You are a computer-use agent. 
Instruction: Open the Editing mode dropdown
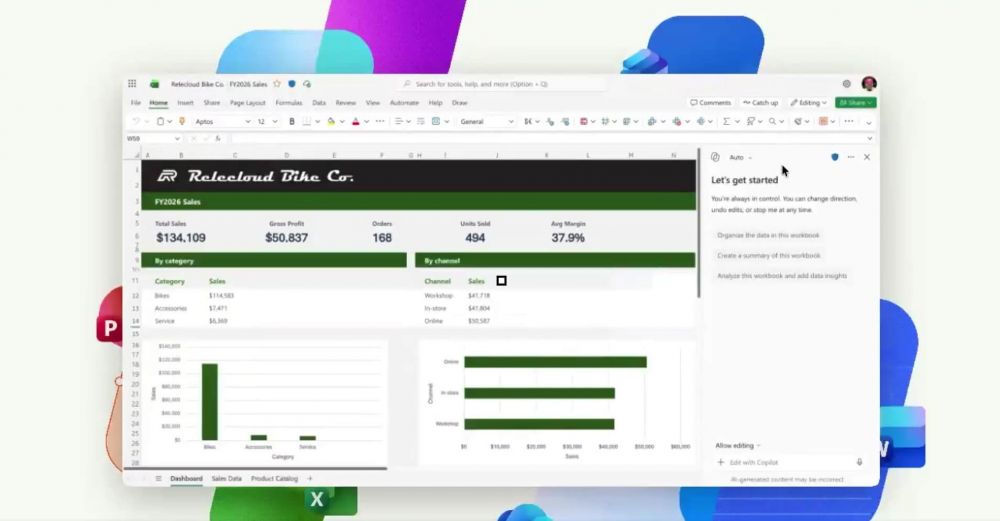(809, 103)
